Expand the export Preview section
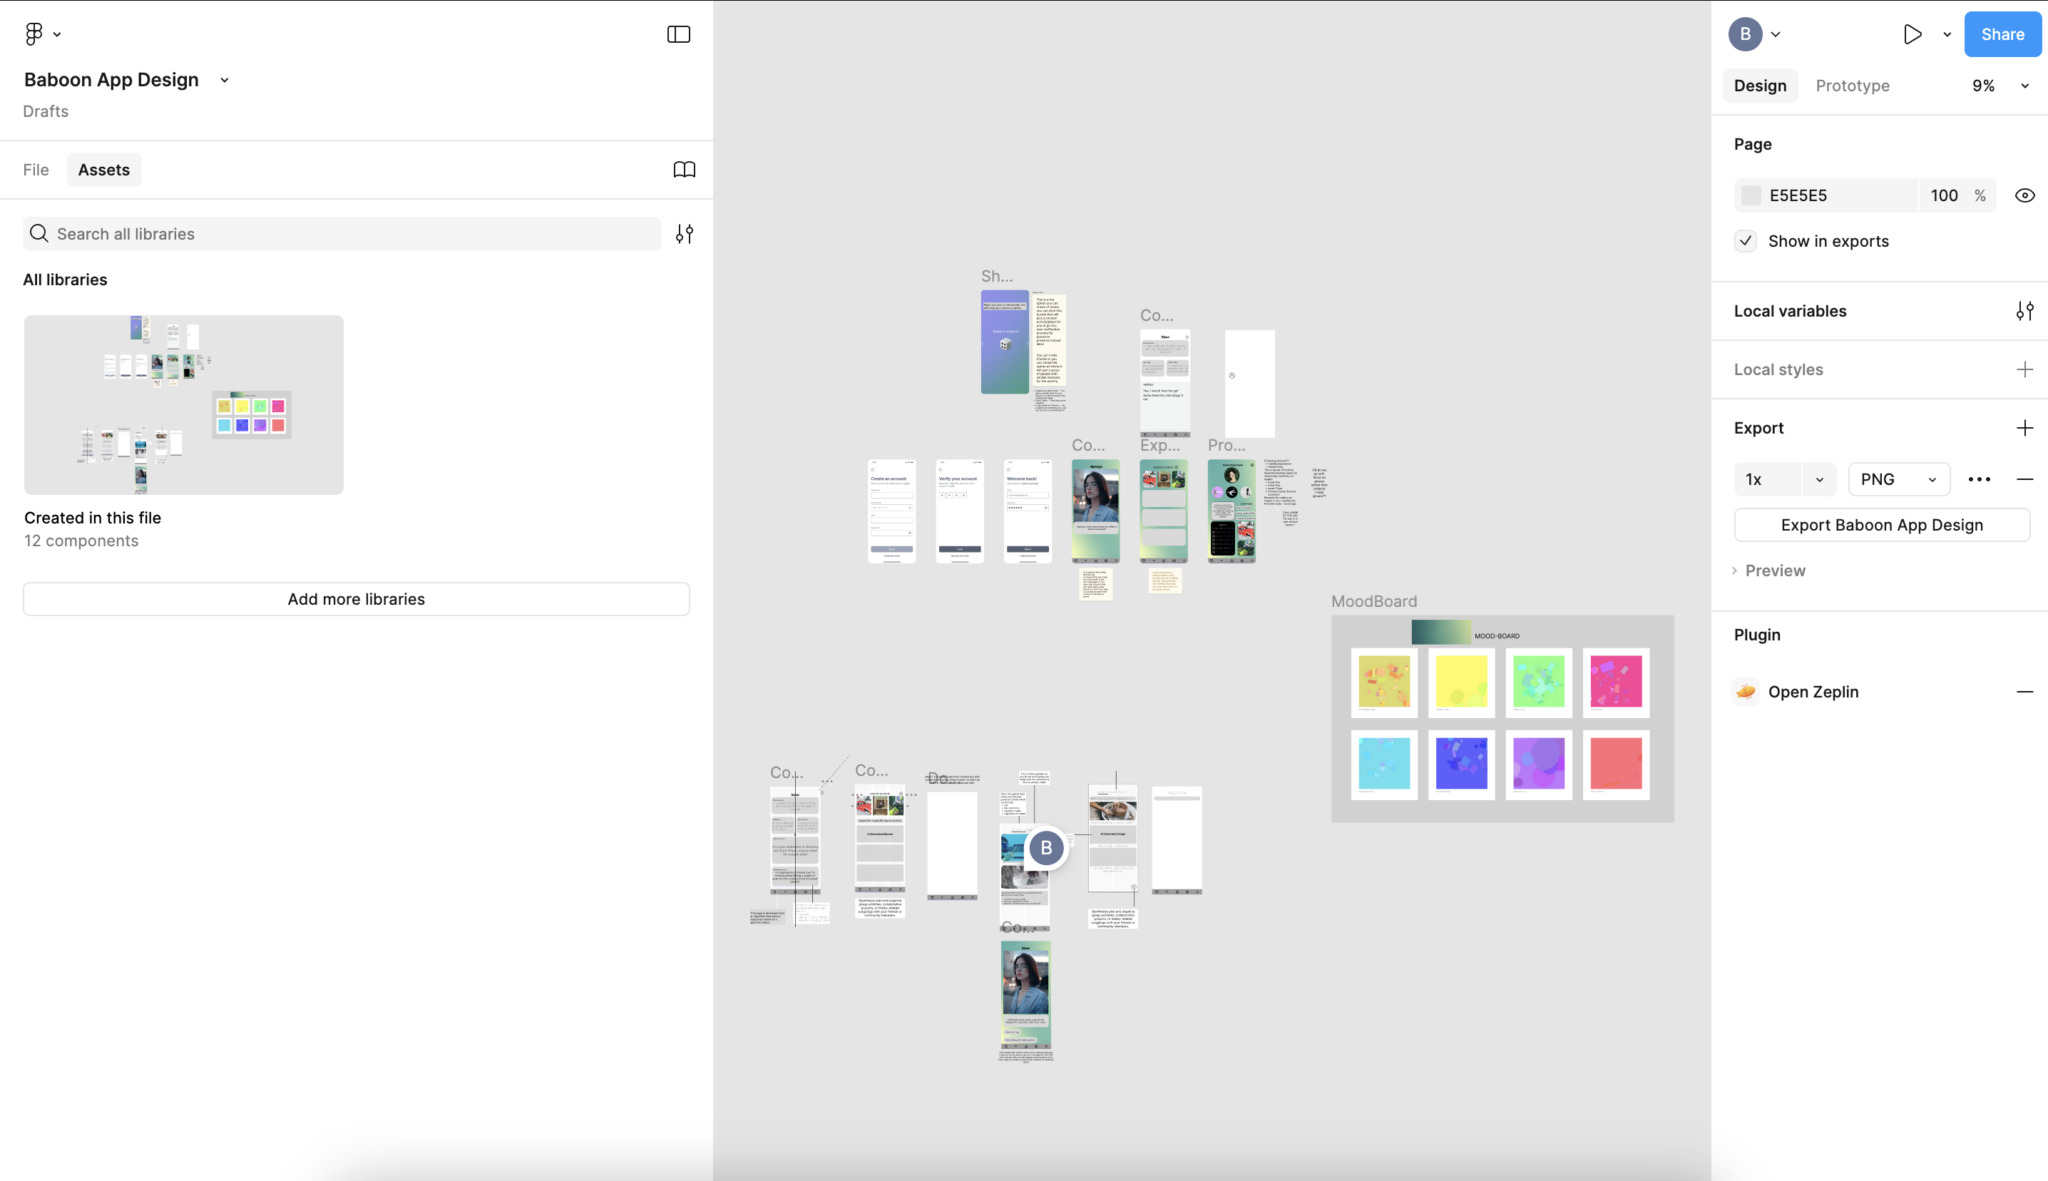The image size is (2048, 1181). click(1774, 571)
